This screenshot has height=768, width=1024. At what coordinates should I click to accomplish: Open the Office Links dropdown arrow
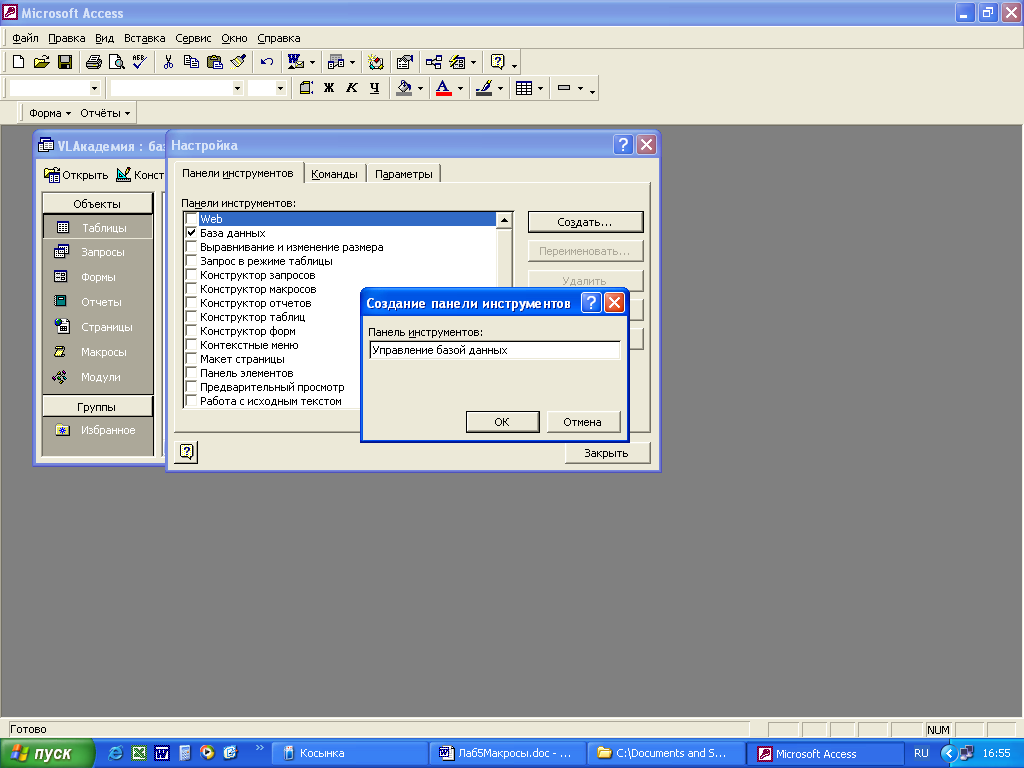pos(312,62)
